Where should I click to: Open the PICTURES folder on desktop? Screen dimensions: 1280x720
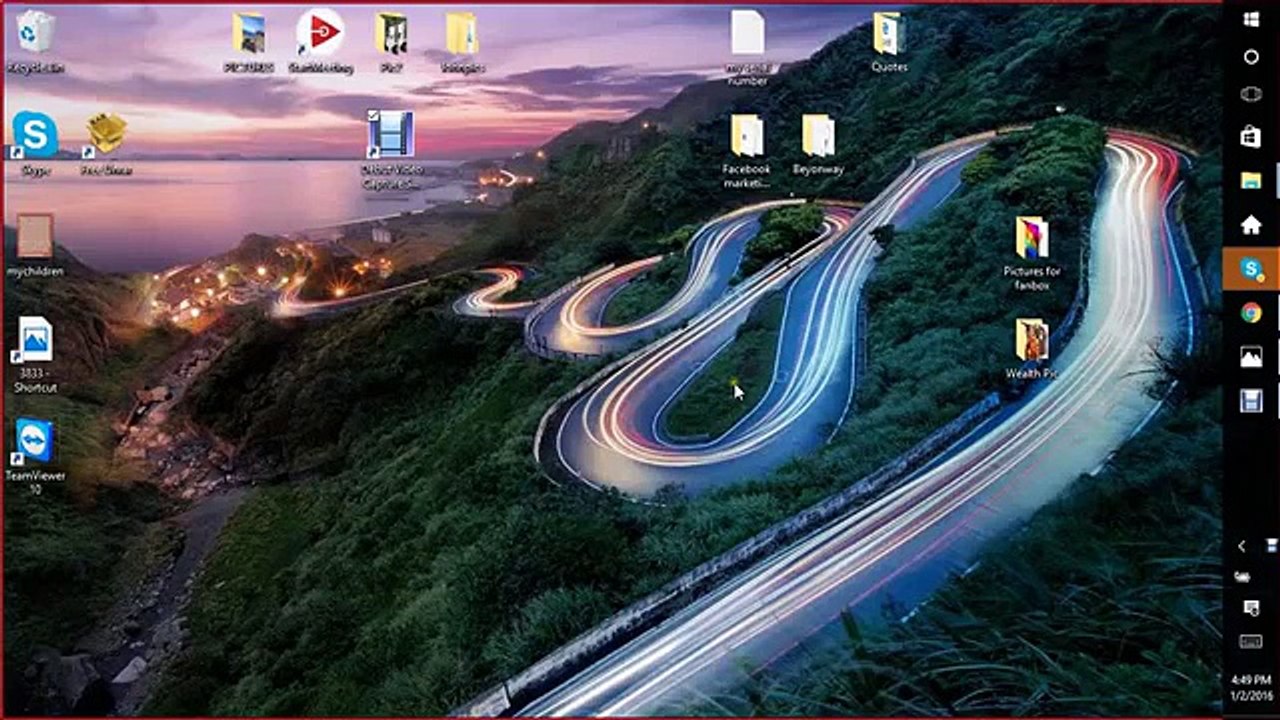249,43
